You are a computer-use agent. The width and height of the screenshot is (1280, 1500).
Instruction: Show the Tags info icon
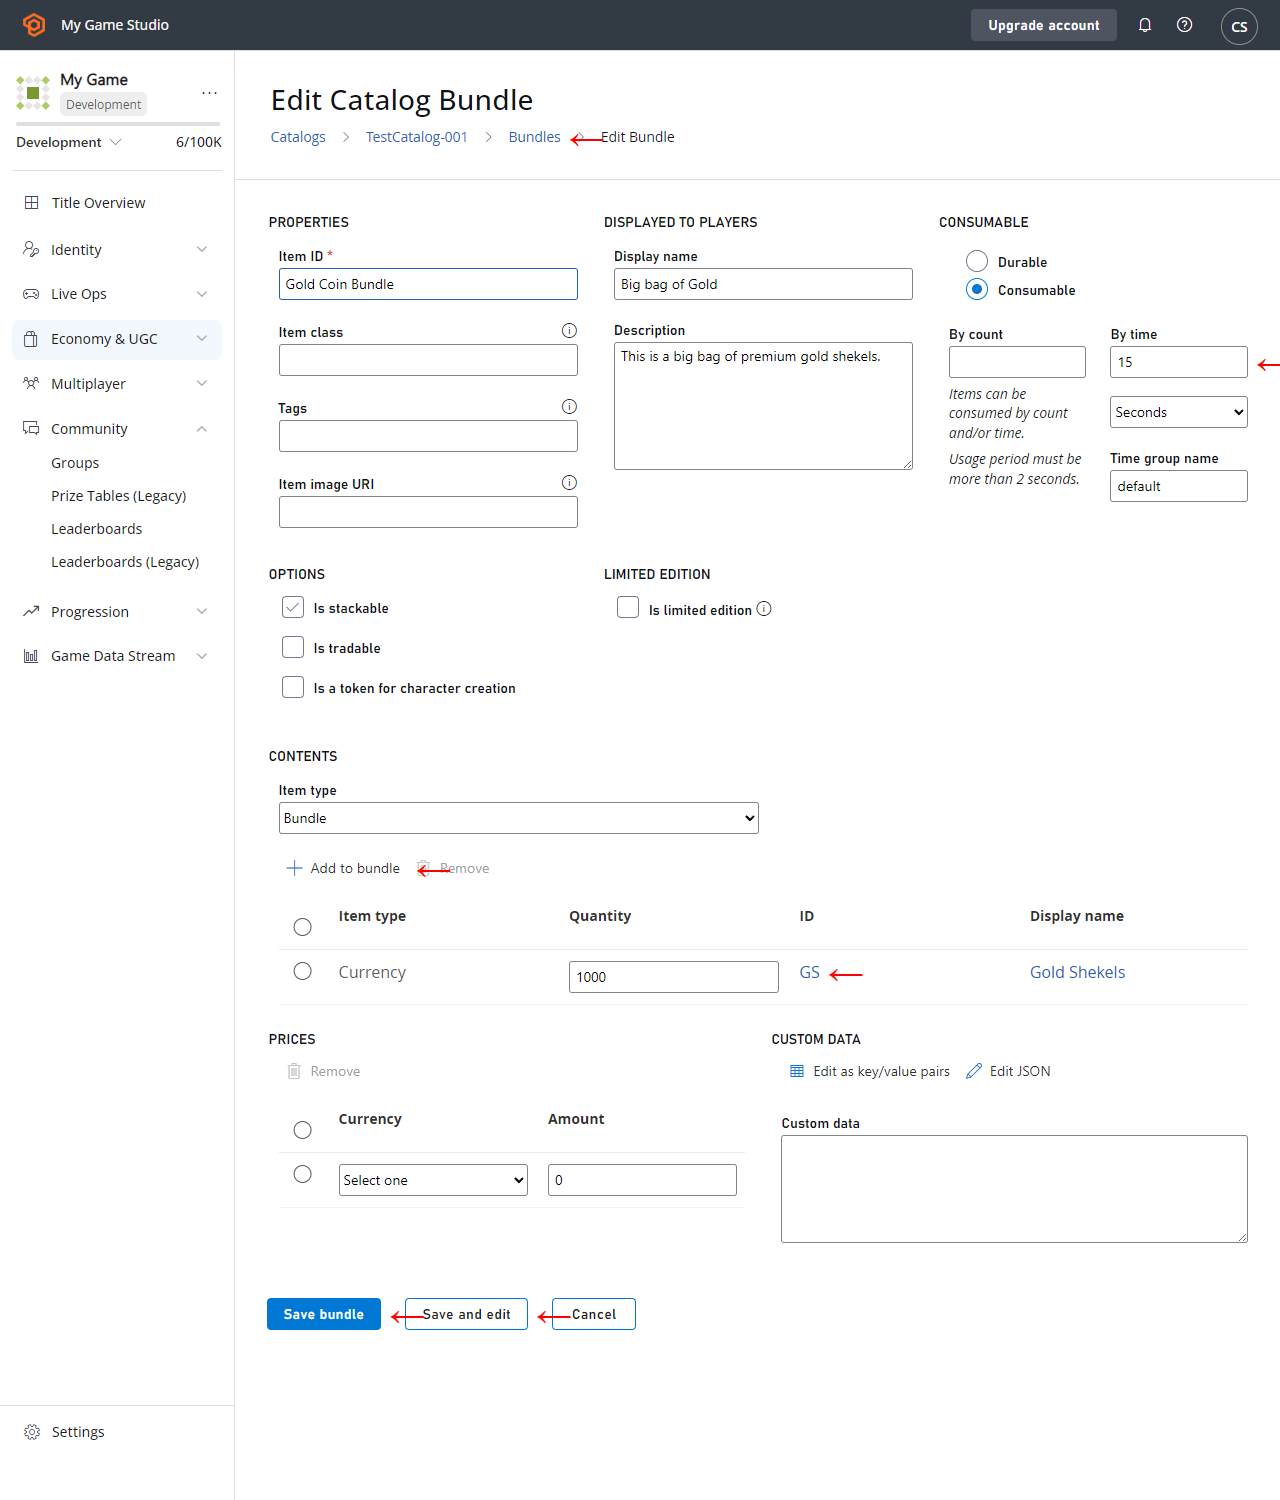569,406
